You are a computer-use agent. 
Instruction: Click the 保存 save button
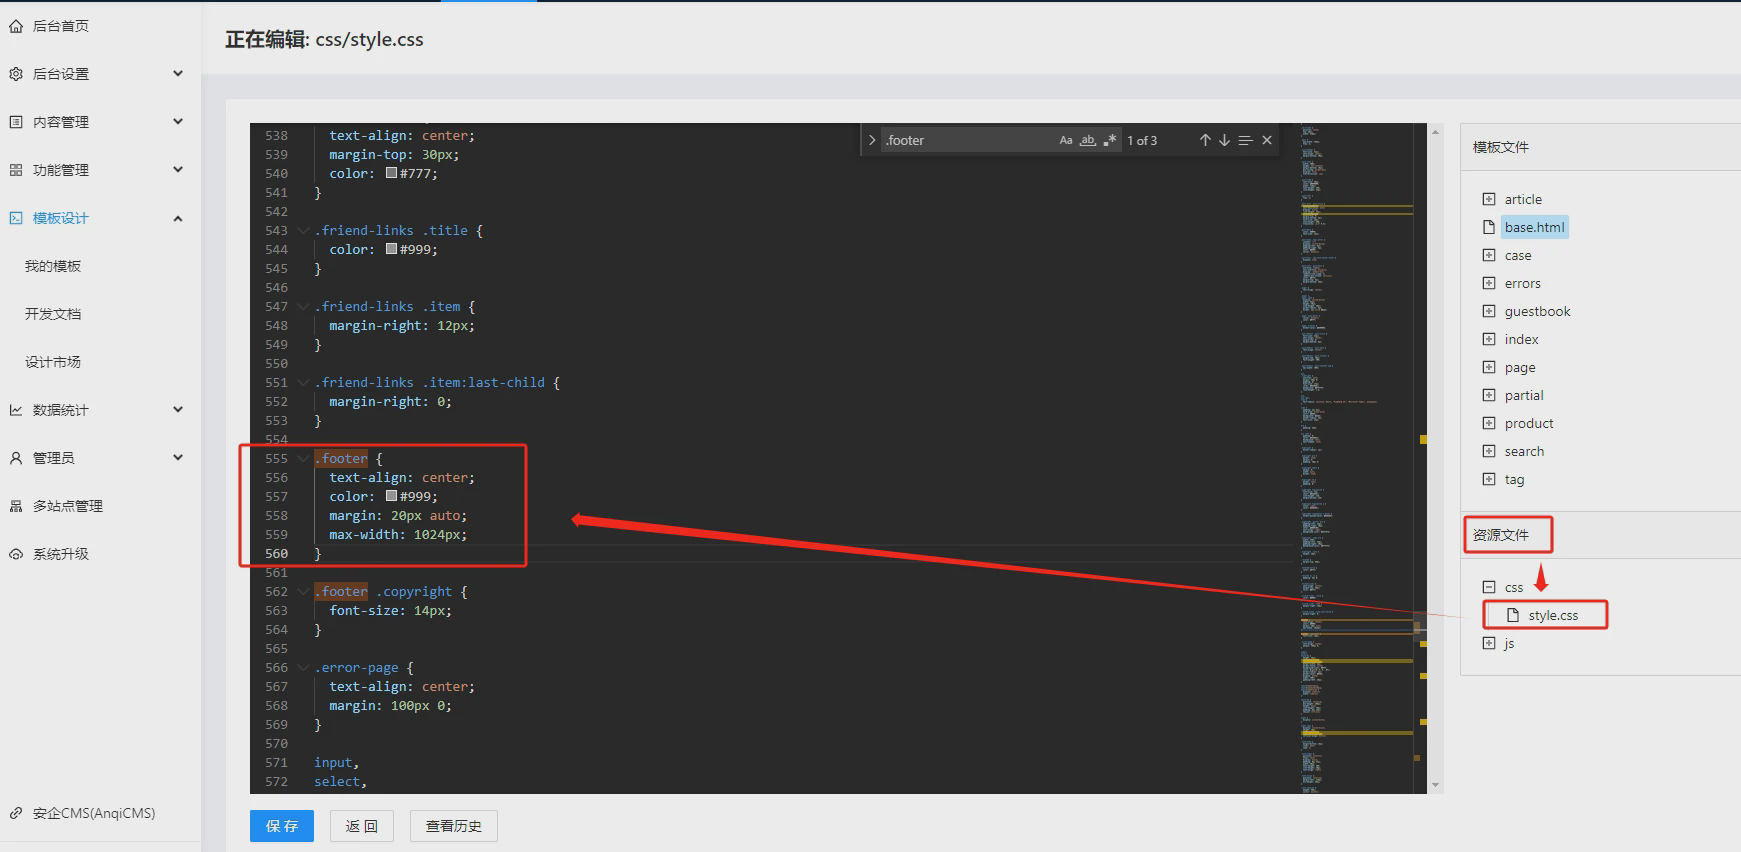[282, 826]
